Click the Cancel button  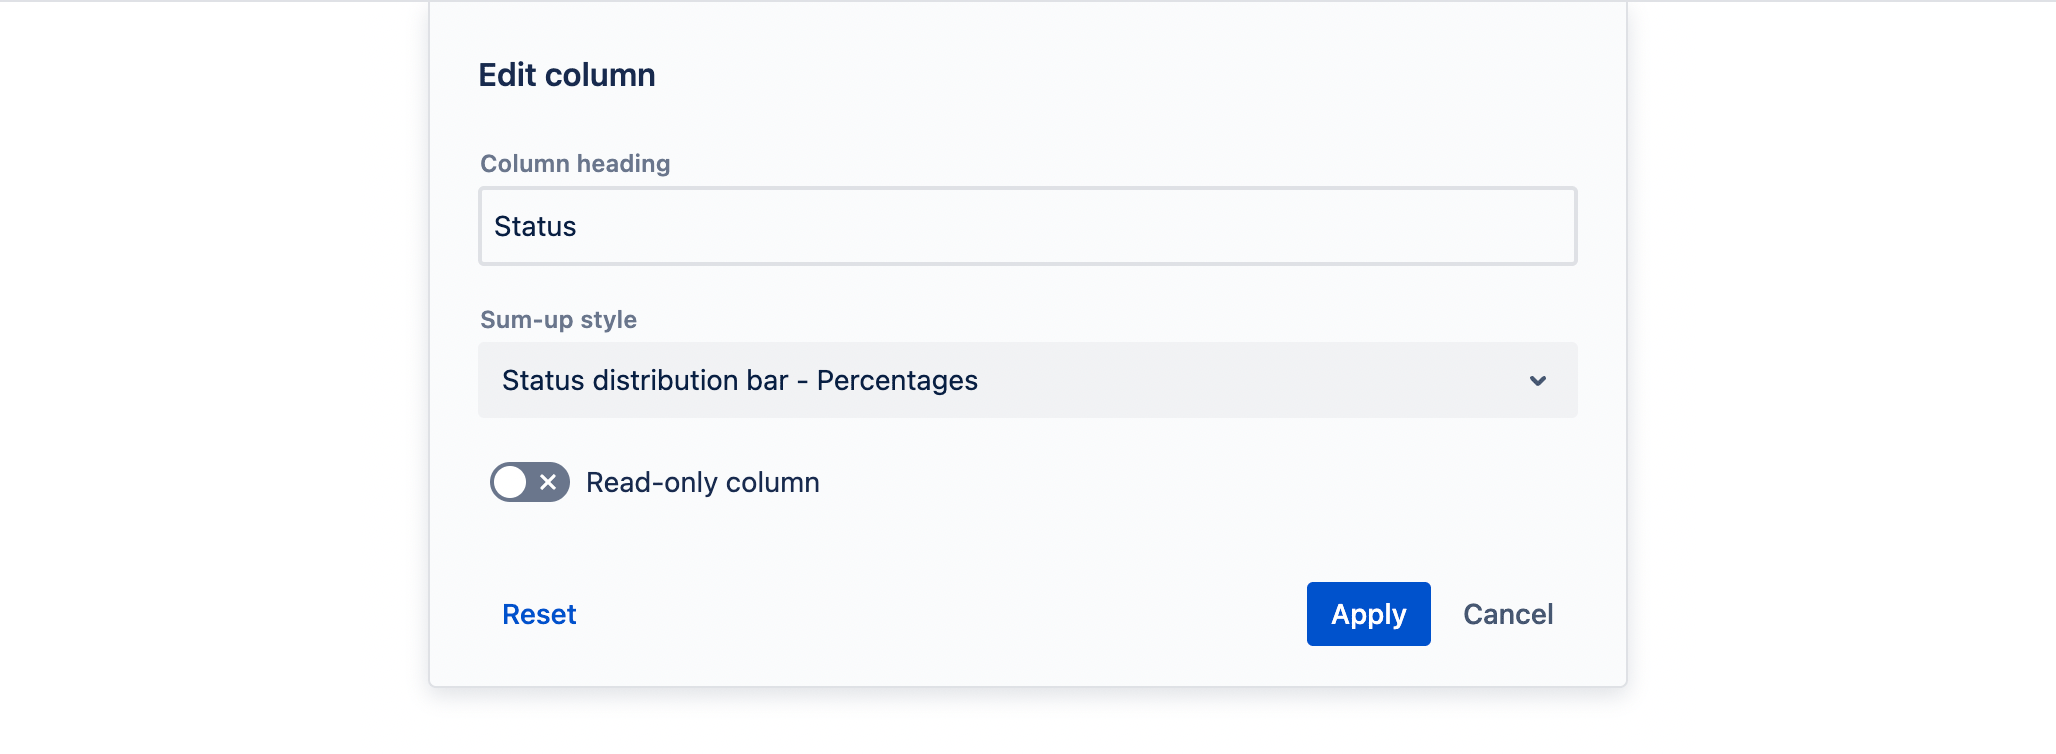coord(1508,614)
